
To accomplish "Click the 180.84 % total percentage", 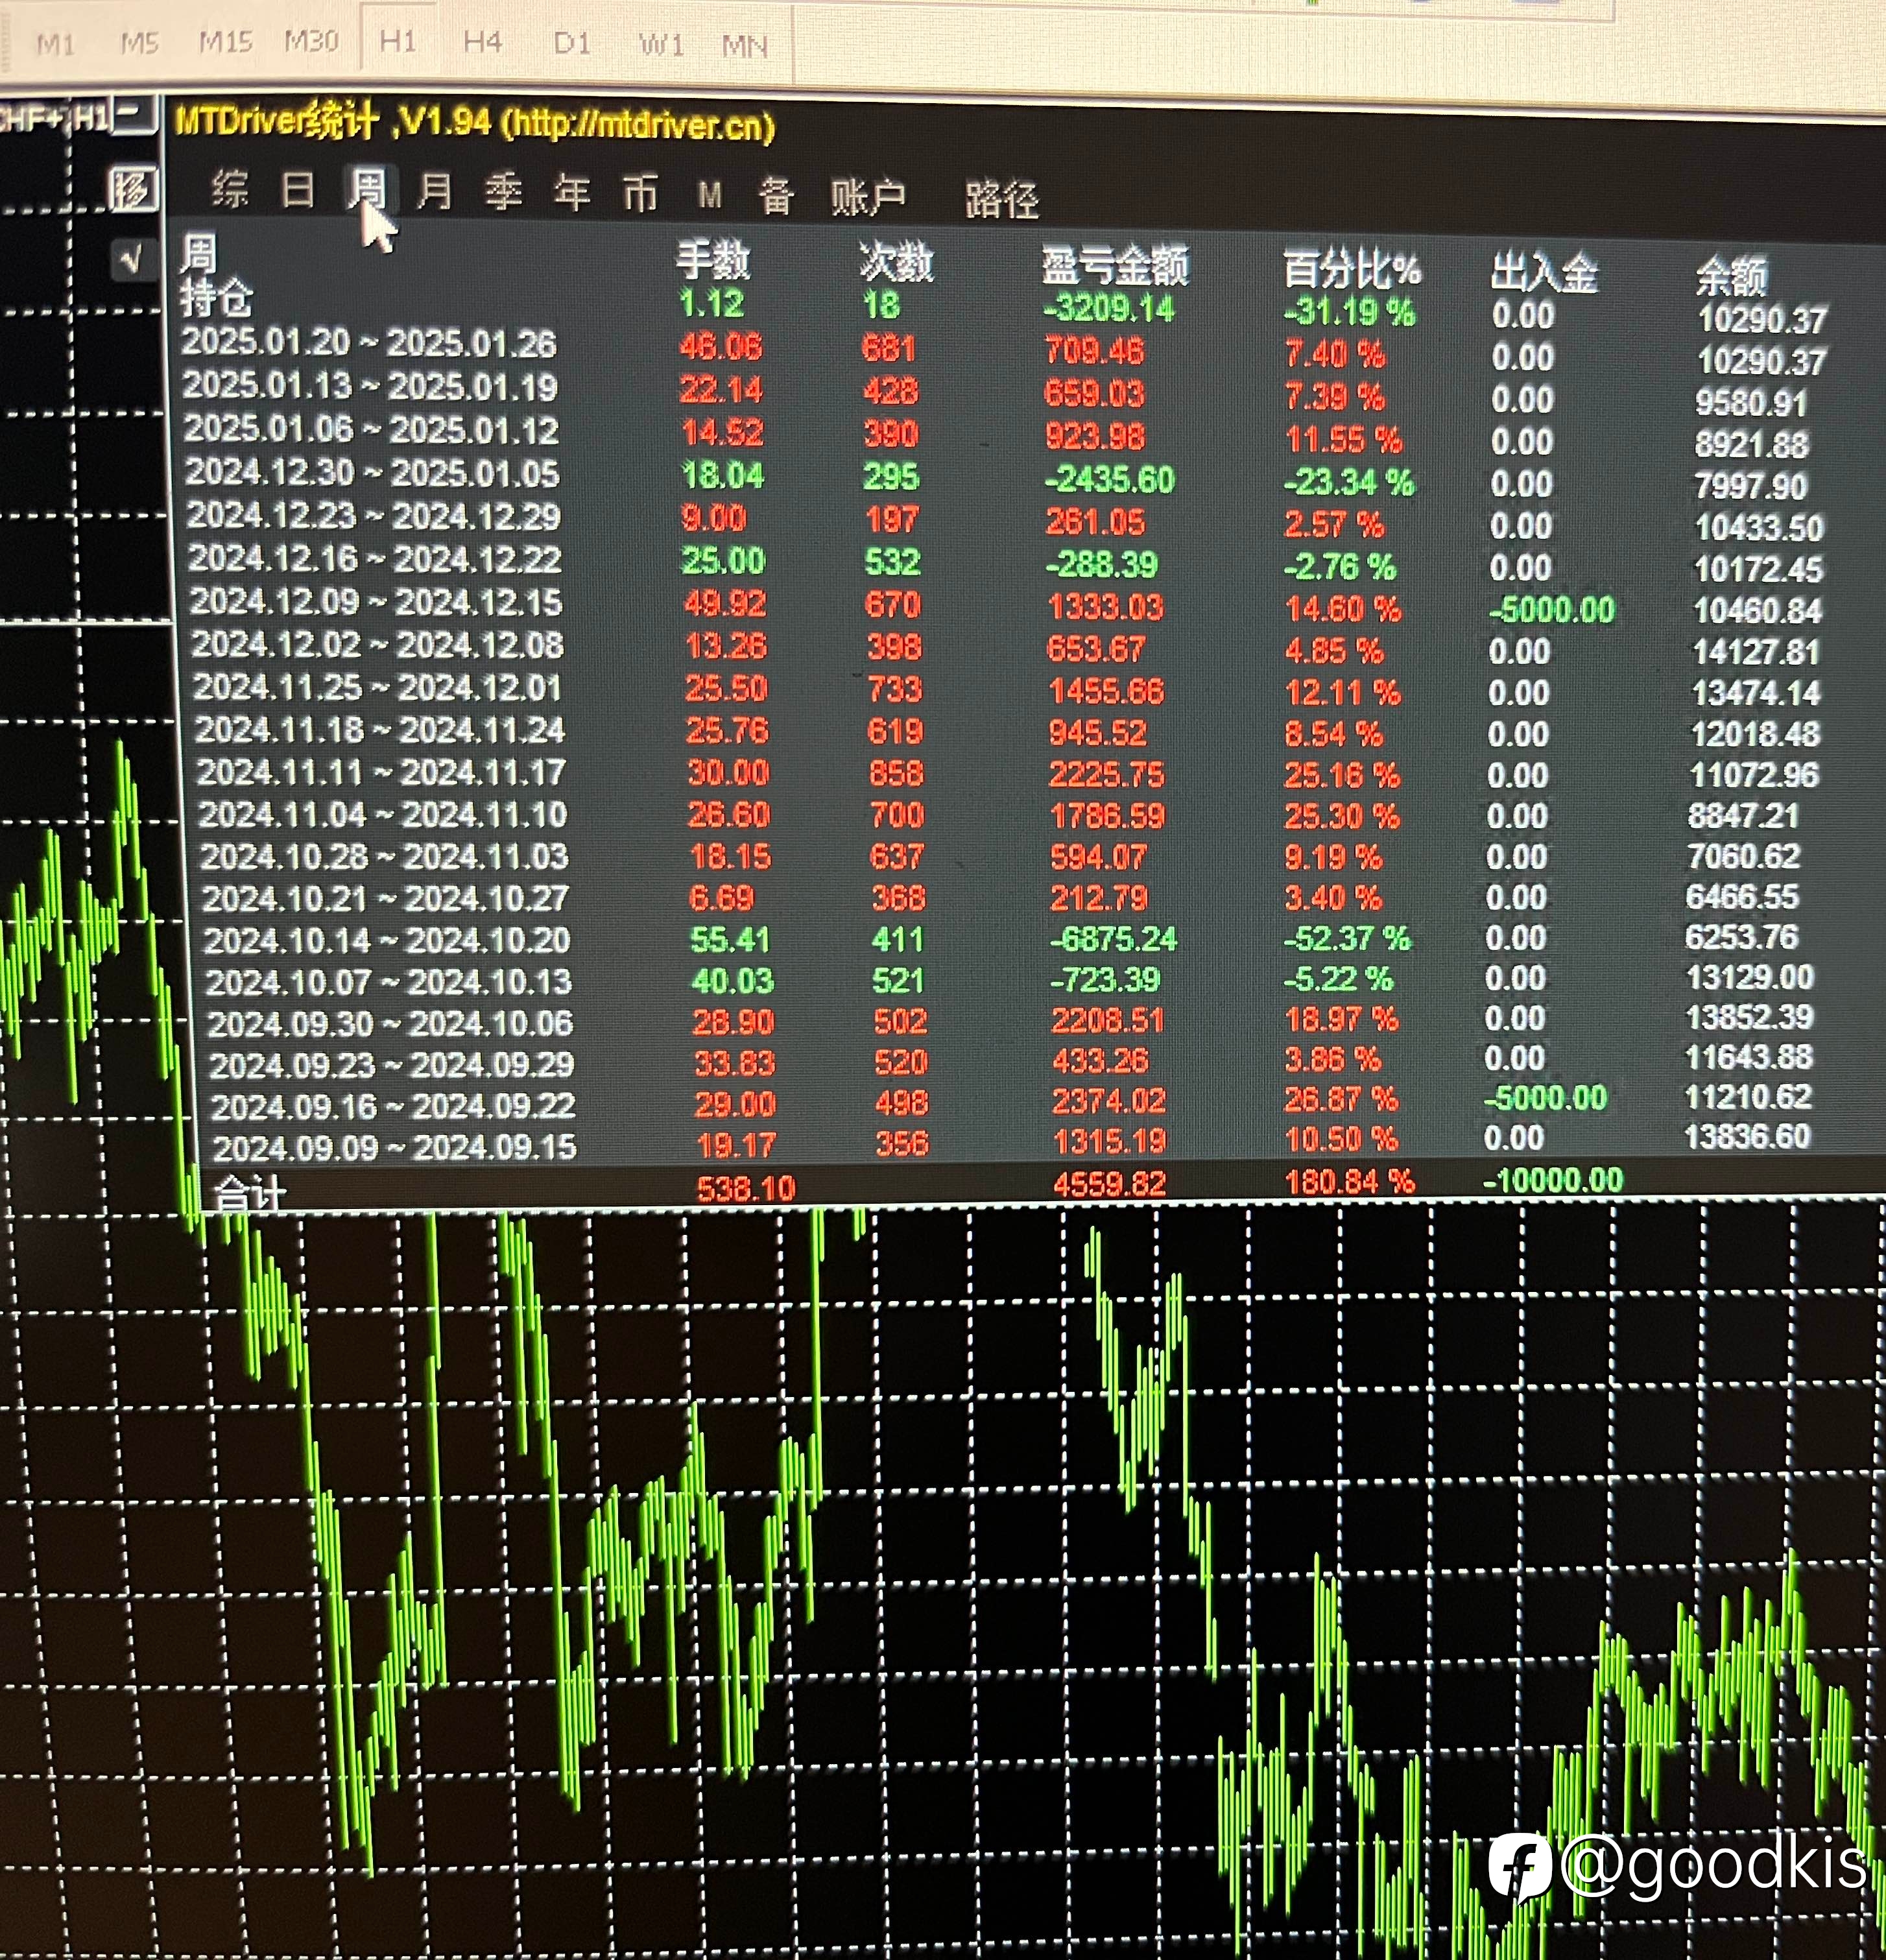I will pyautogui.click(x=1349, y=1182).
